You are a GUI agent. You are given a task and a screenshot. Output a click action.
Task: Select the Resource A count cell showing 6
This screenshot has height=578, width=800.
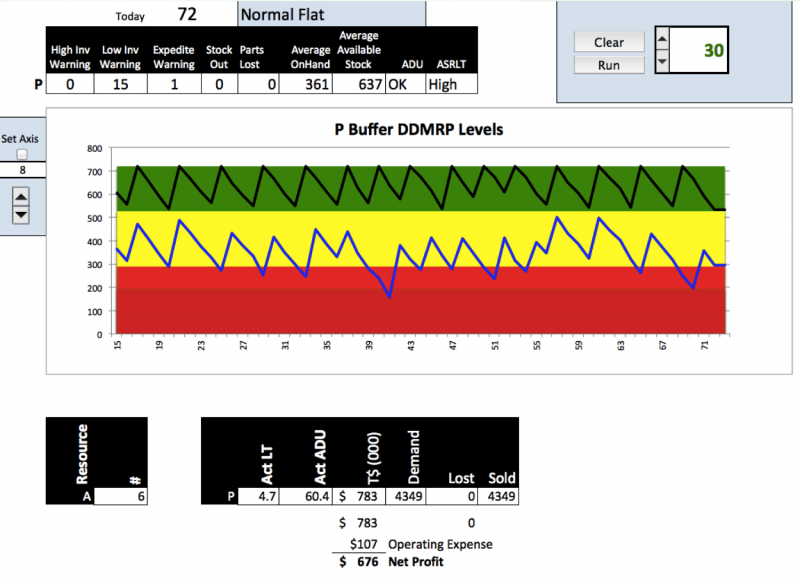[x=121, y=496]
